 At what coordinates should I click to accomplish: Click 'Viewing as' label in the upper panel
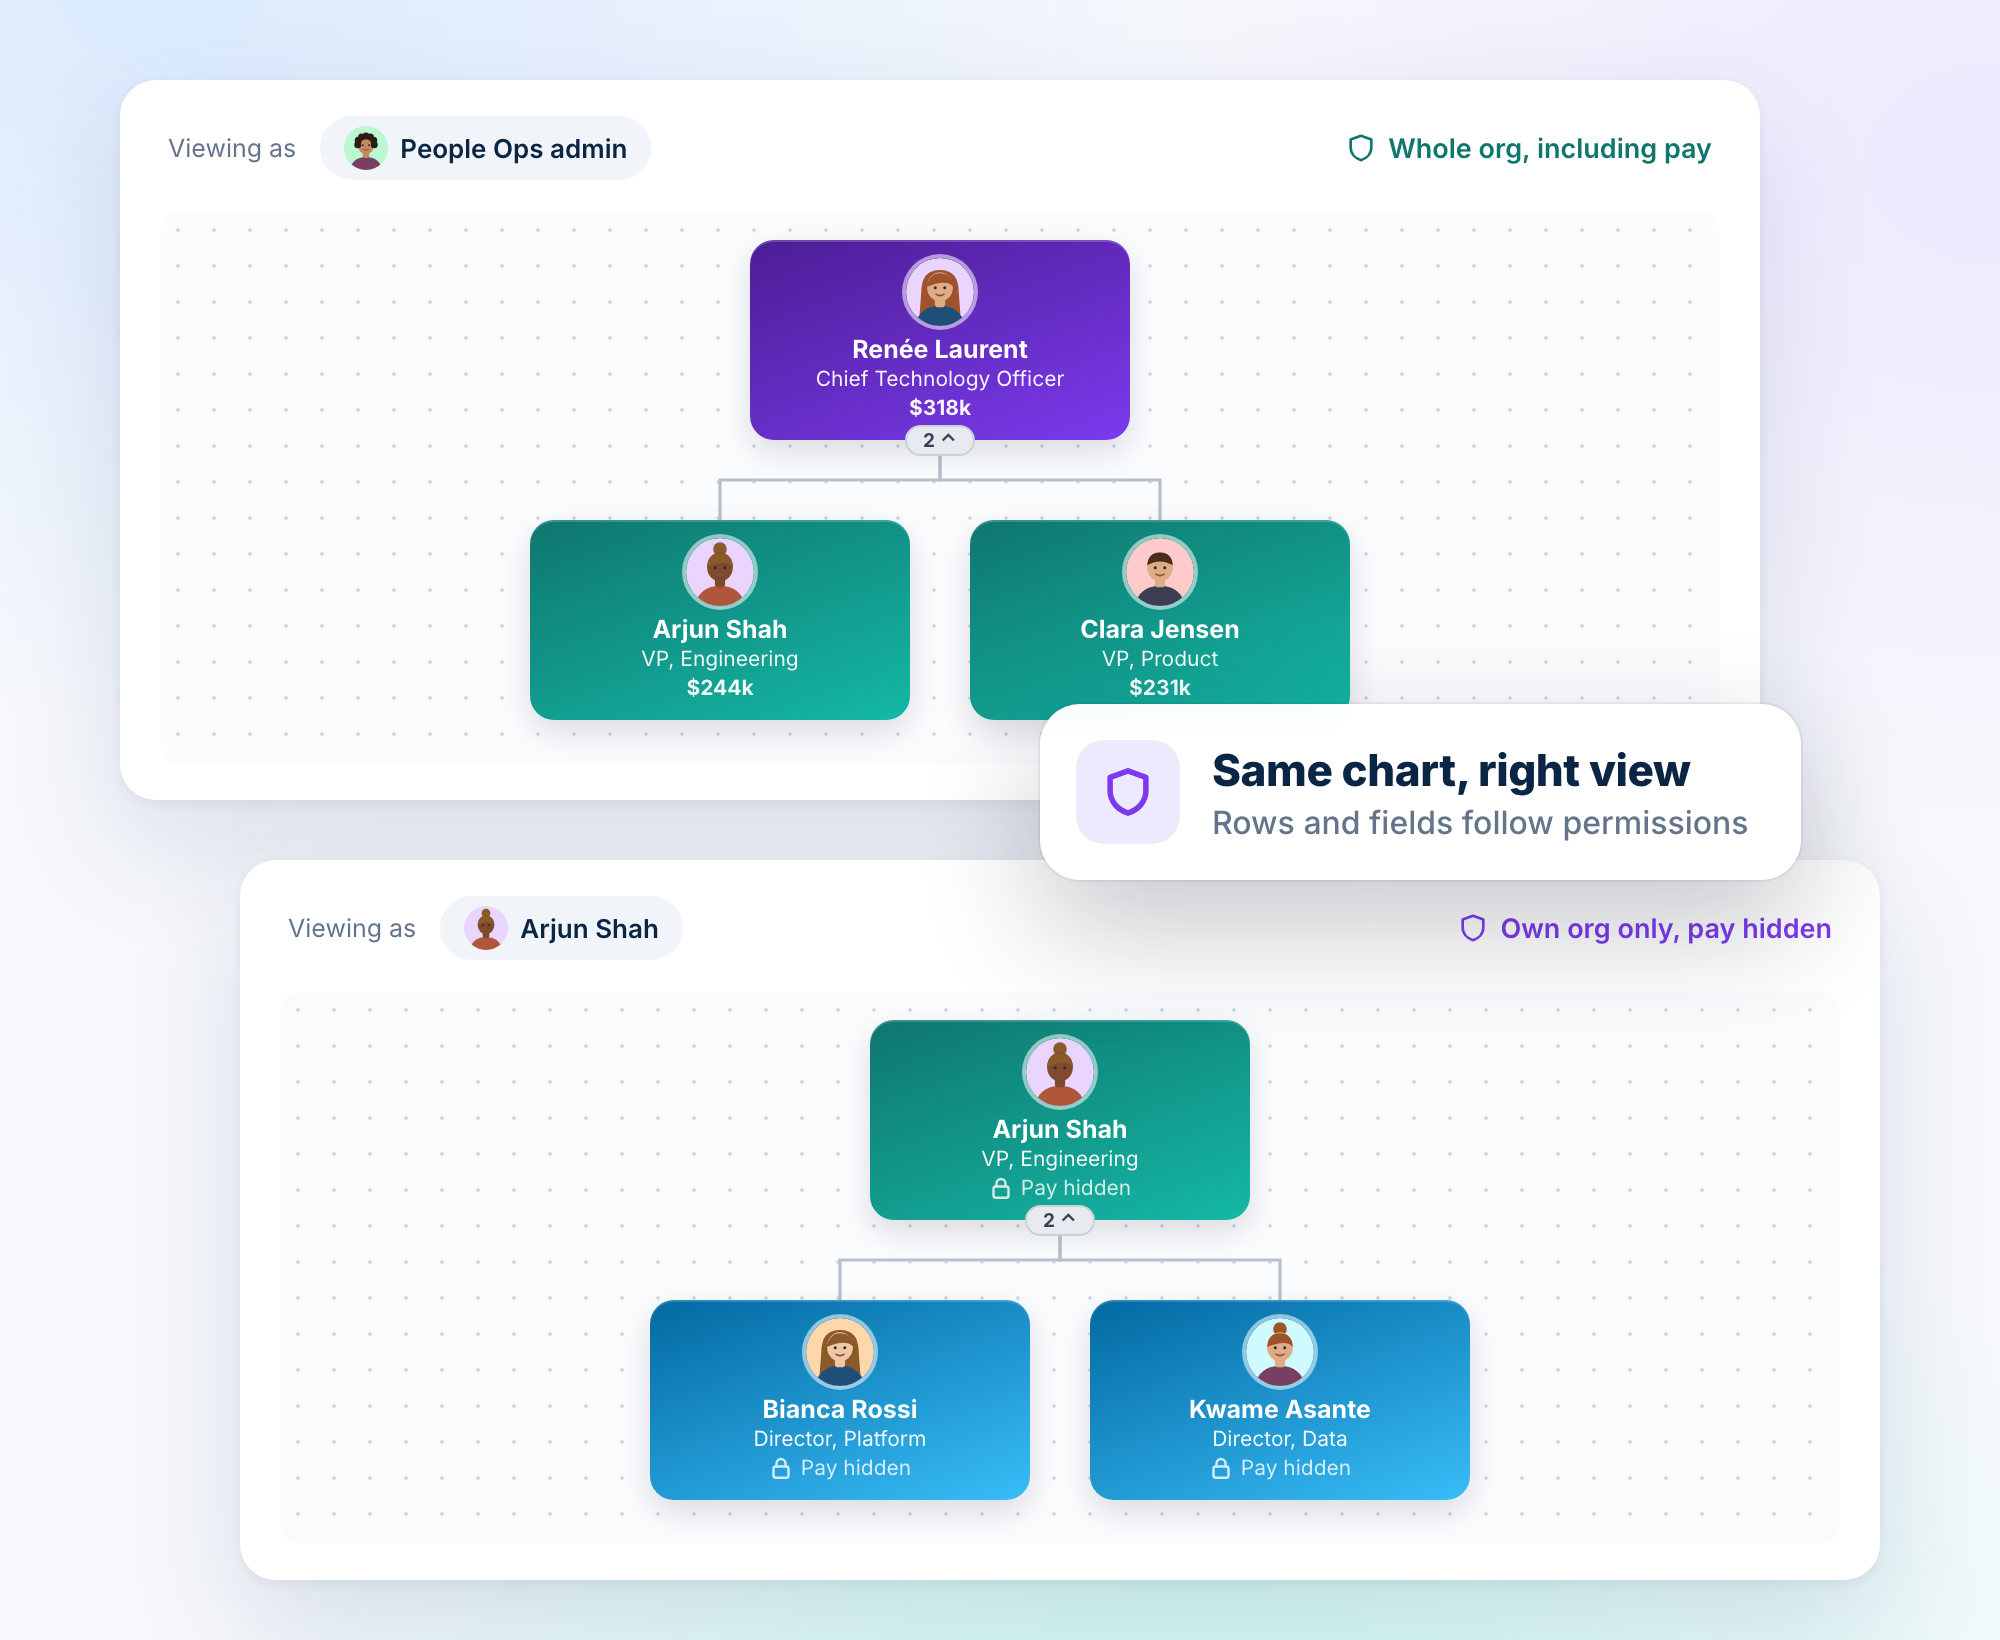(x=232, y=148)
